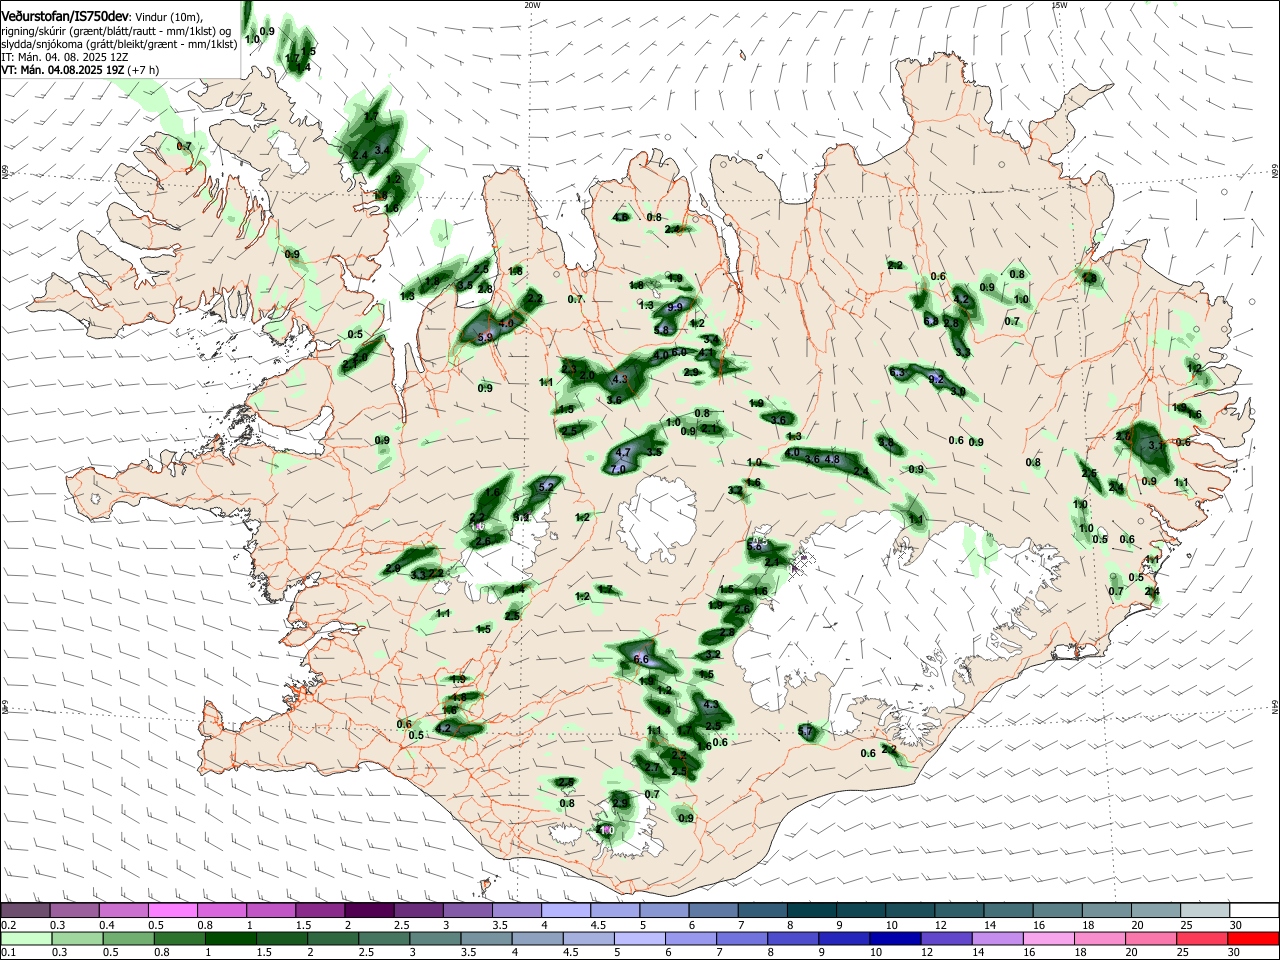
Task: Pick upper legend swatch between 0.2 and 0.3
Action: 25,911
